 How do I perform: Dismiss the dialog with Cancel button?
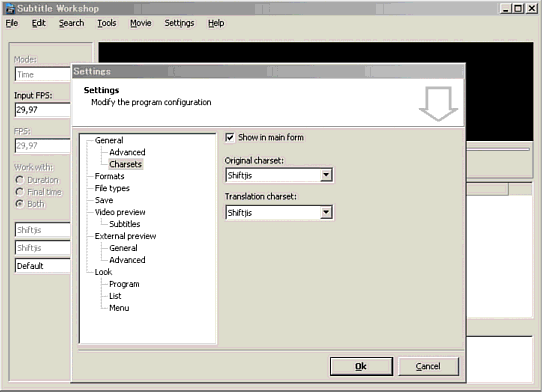pos(428,366)
